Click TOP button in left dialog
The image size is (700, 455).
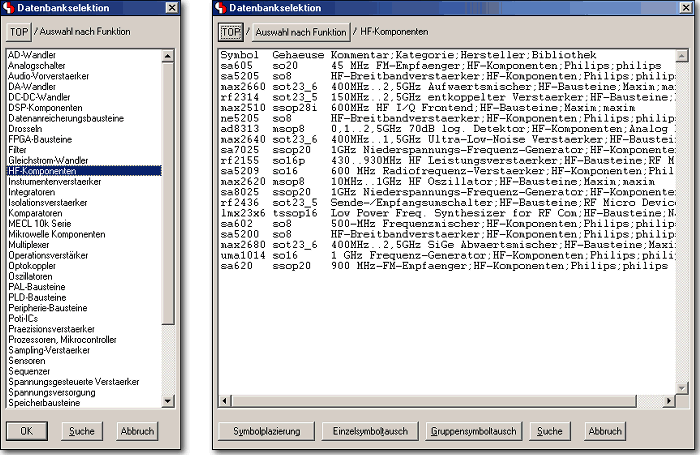[x=19, y=32]
